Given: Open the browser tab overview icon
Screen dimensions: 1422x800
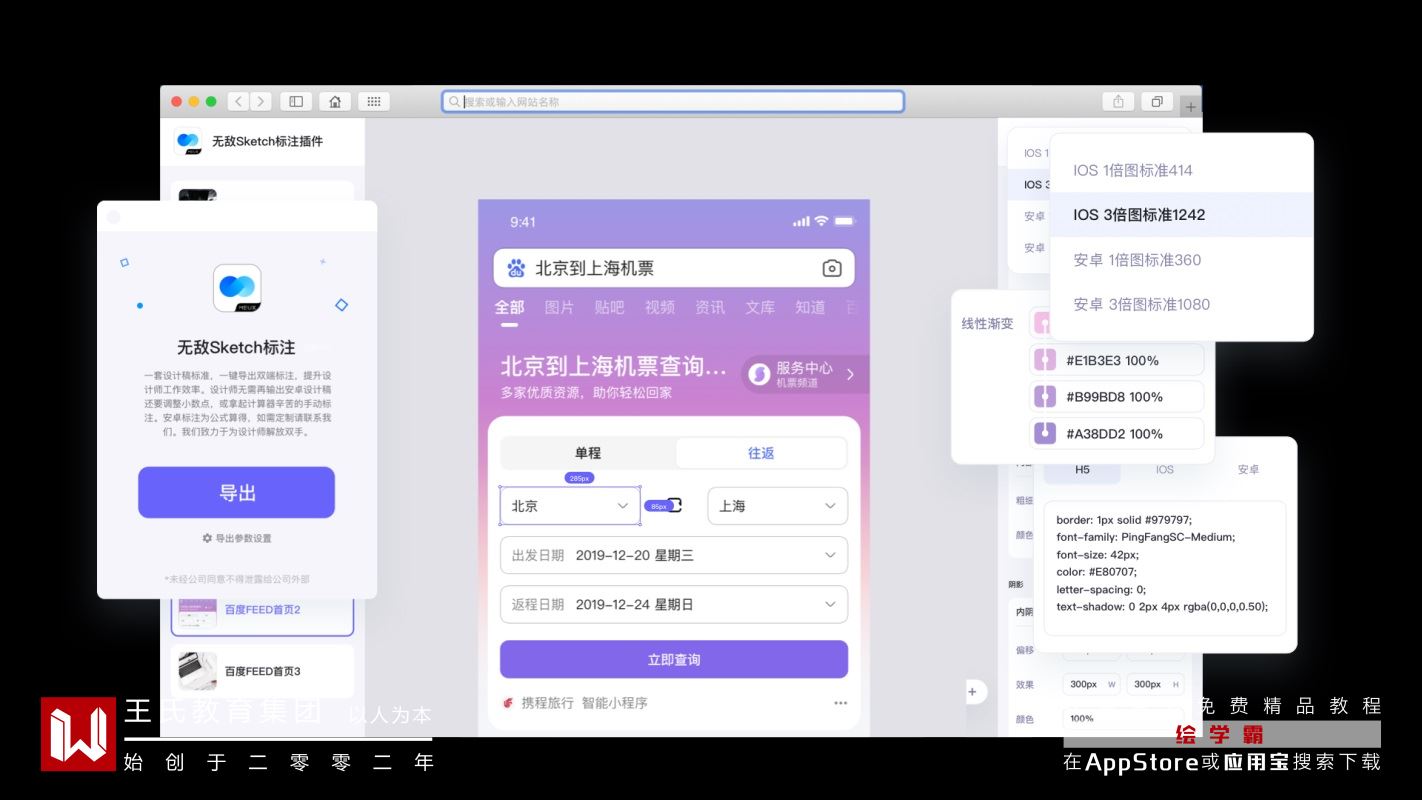Looking at the screenshot, I should pyautogui.click(x=1157, y=101).
